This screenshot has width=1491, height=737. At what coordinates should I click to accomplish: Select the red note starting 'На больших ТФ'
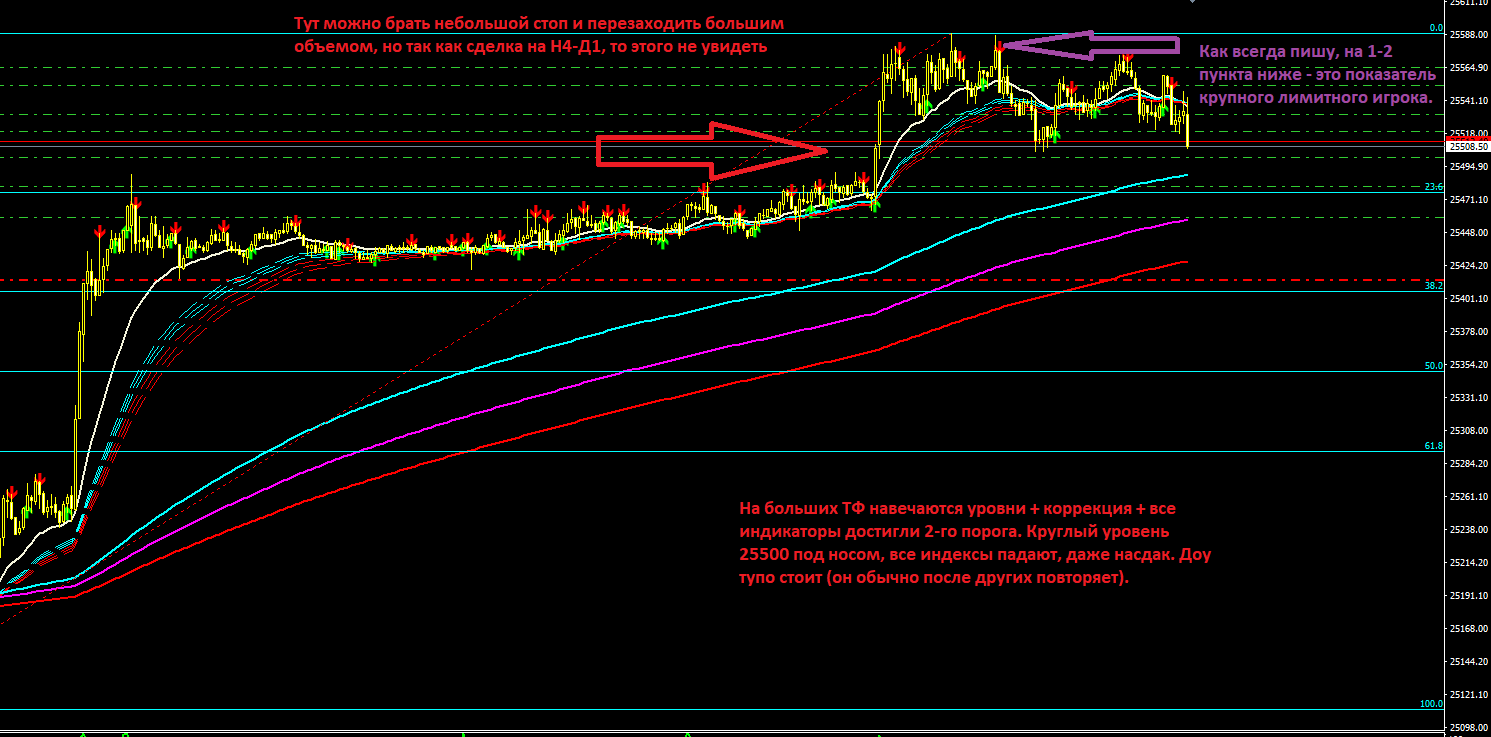click(975, 543)
